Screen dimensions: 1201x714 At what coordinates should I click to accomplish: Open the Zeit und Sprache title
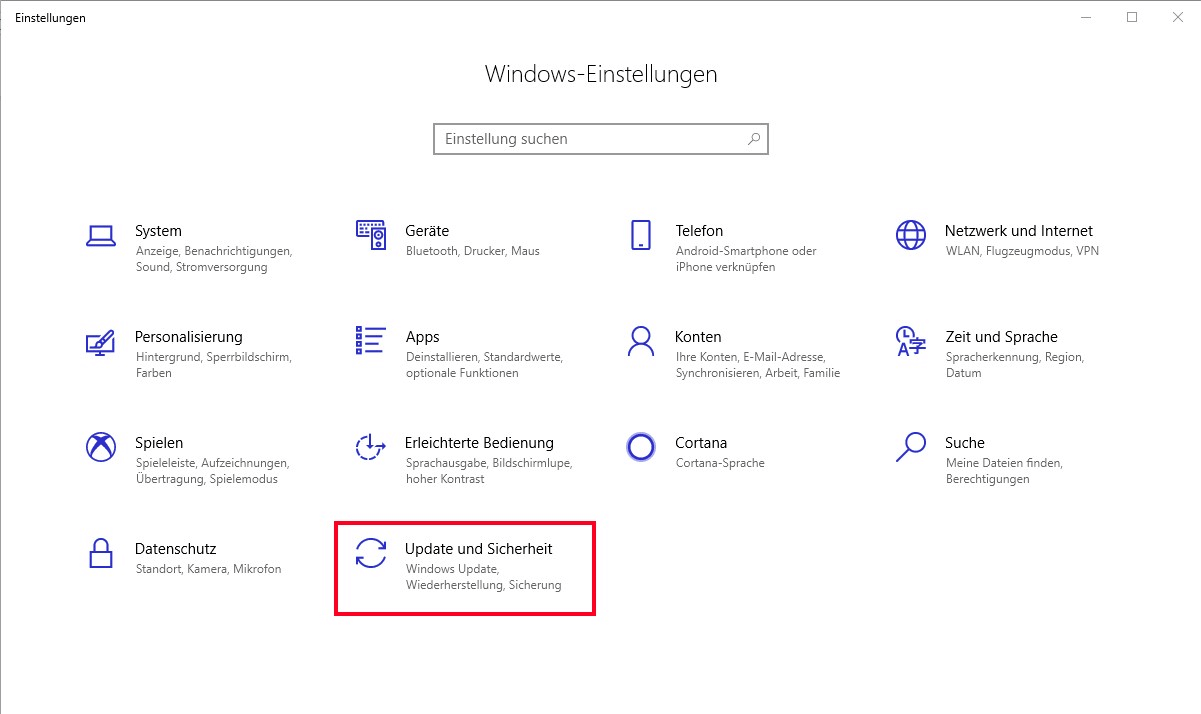1001,337
